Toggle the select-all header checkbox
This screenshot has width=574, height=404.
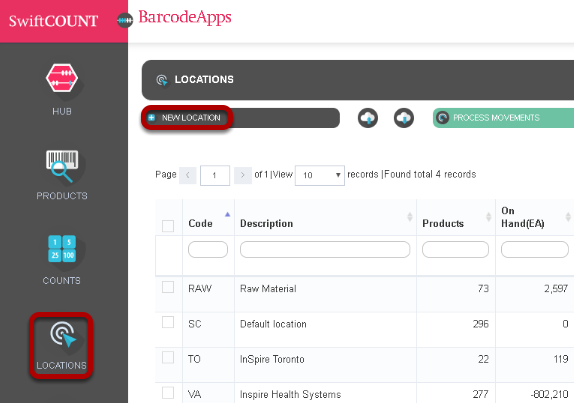click(168, 226)
